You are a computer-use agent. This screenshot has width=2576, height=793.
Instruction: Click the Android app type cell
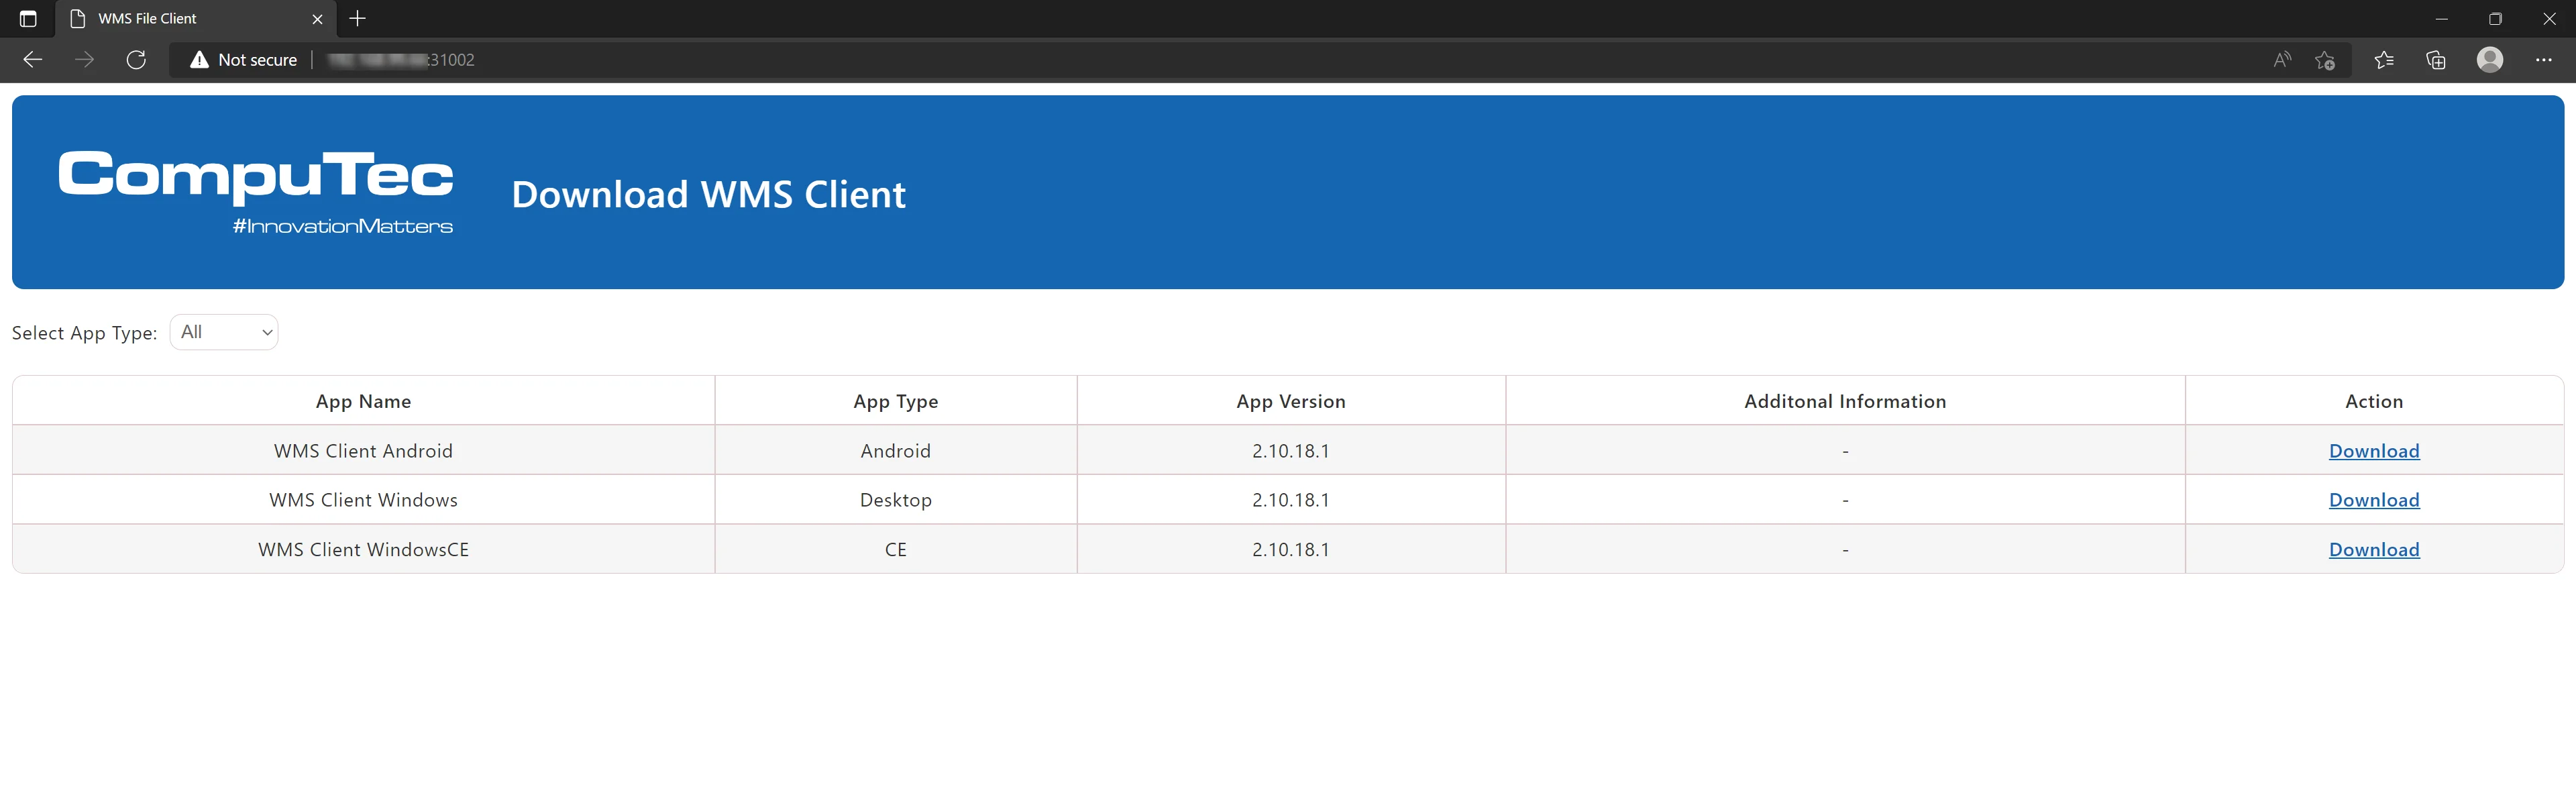(x=896, y=451)
